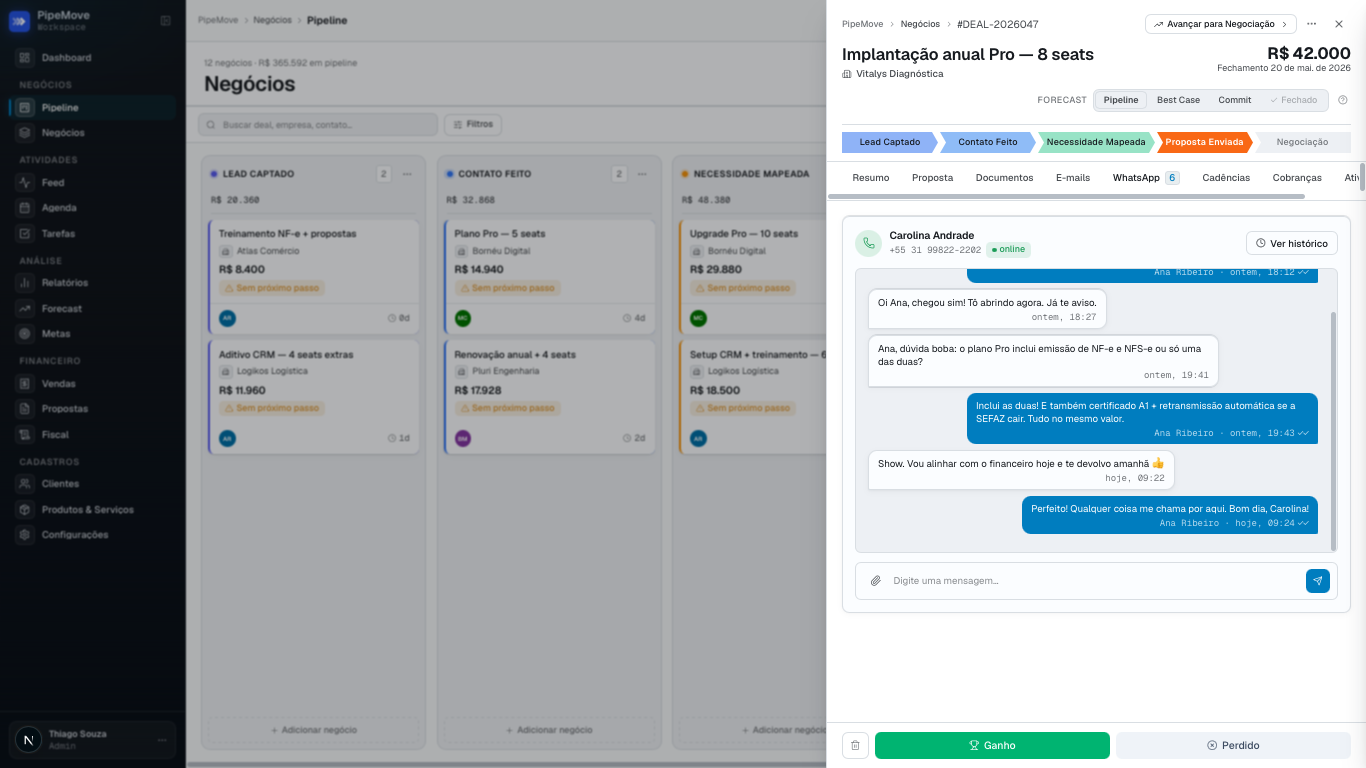This screenshot has height=768, width=1366.
Task: Send the WhatsApp message with paper-plane button
Action: [1318, 581]
